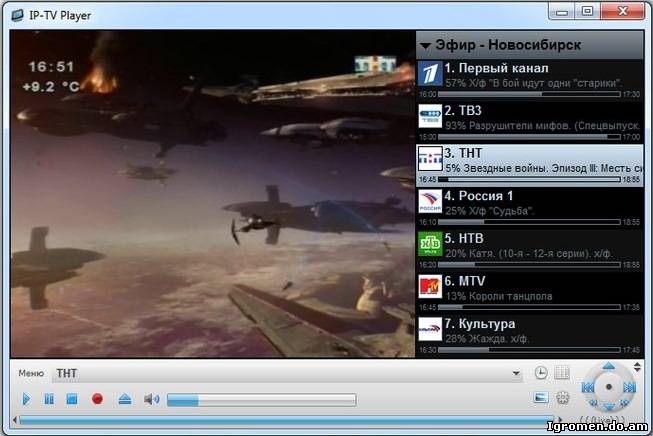The image size is (653, 436).
Task: Click the timeshift seek bar at bottom
Action: click(x=287, y=420)
